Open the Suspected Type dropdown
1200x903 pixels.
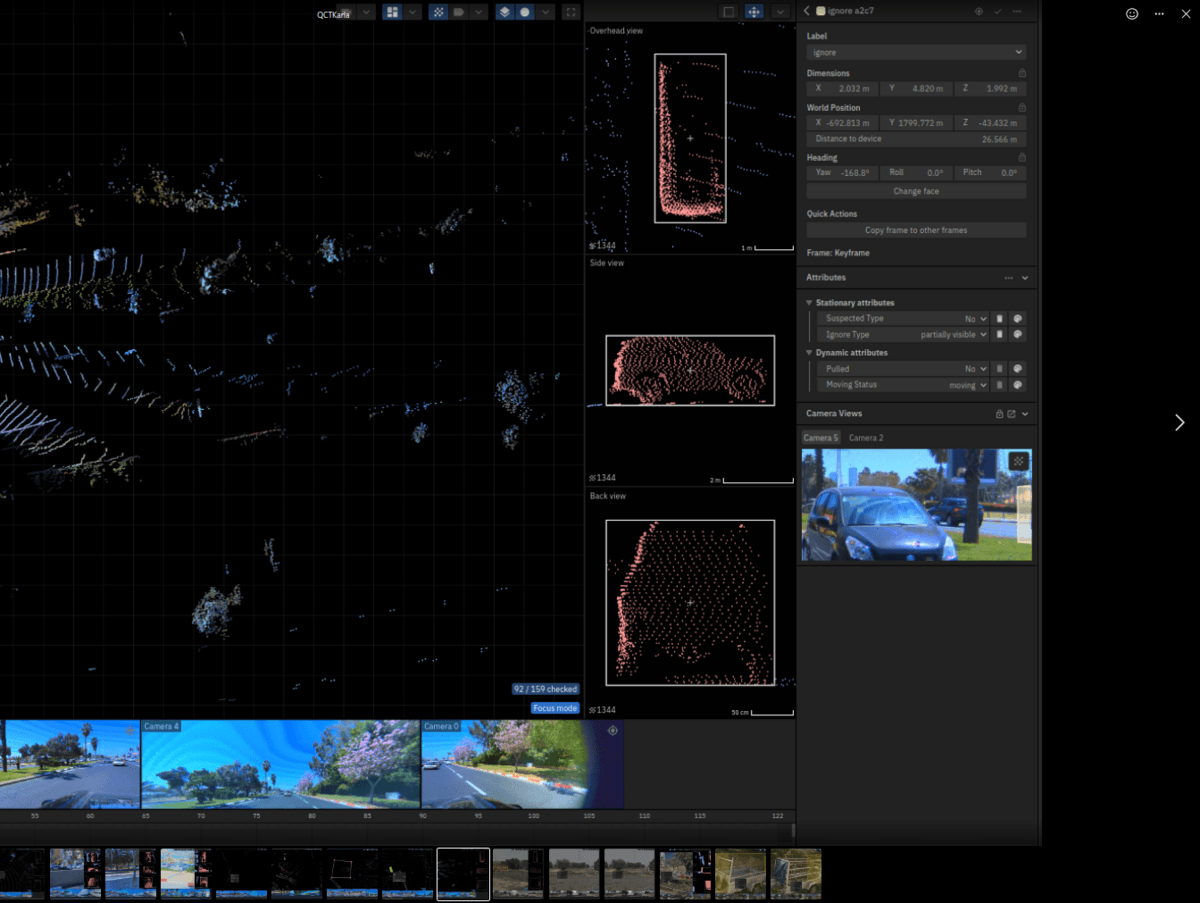coord(903,319)
